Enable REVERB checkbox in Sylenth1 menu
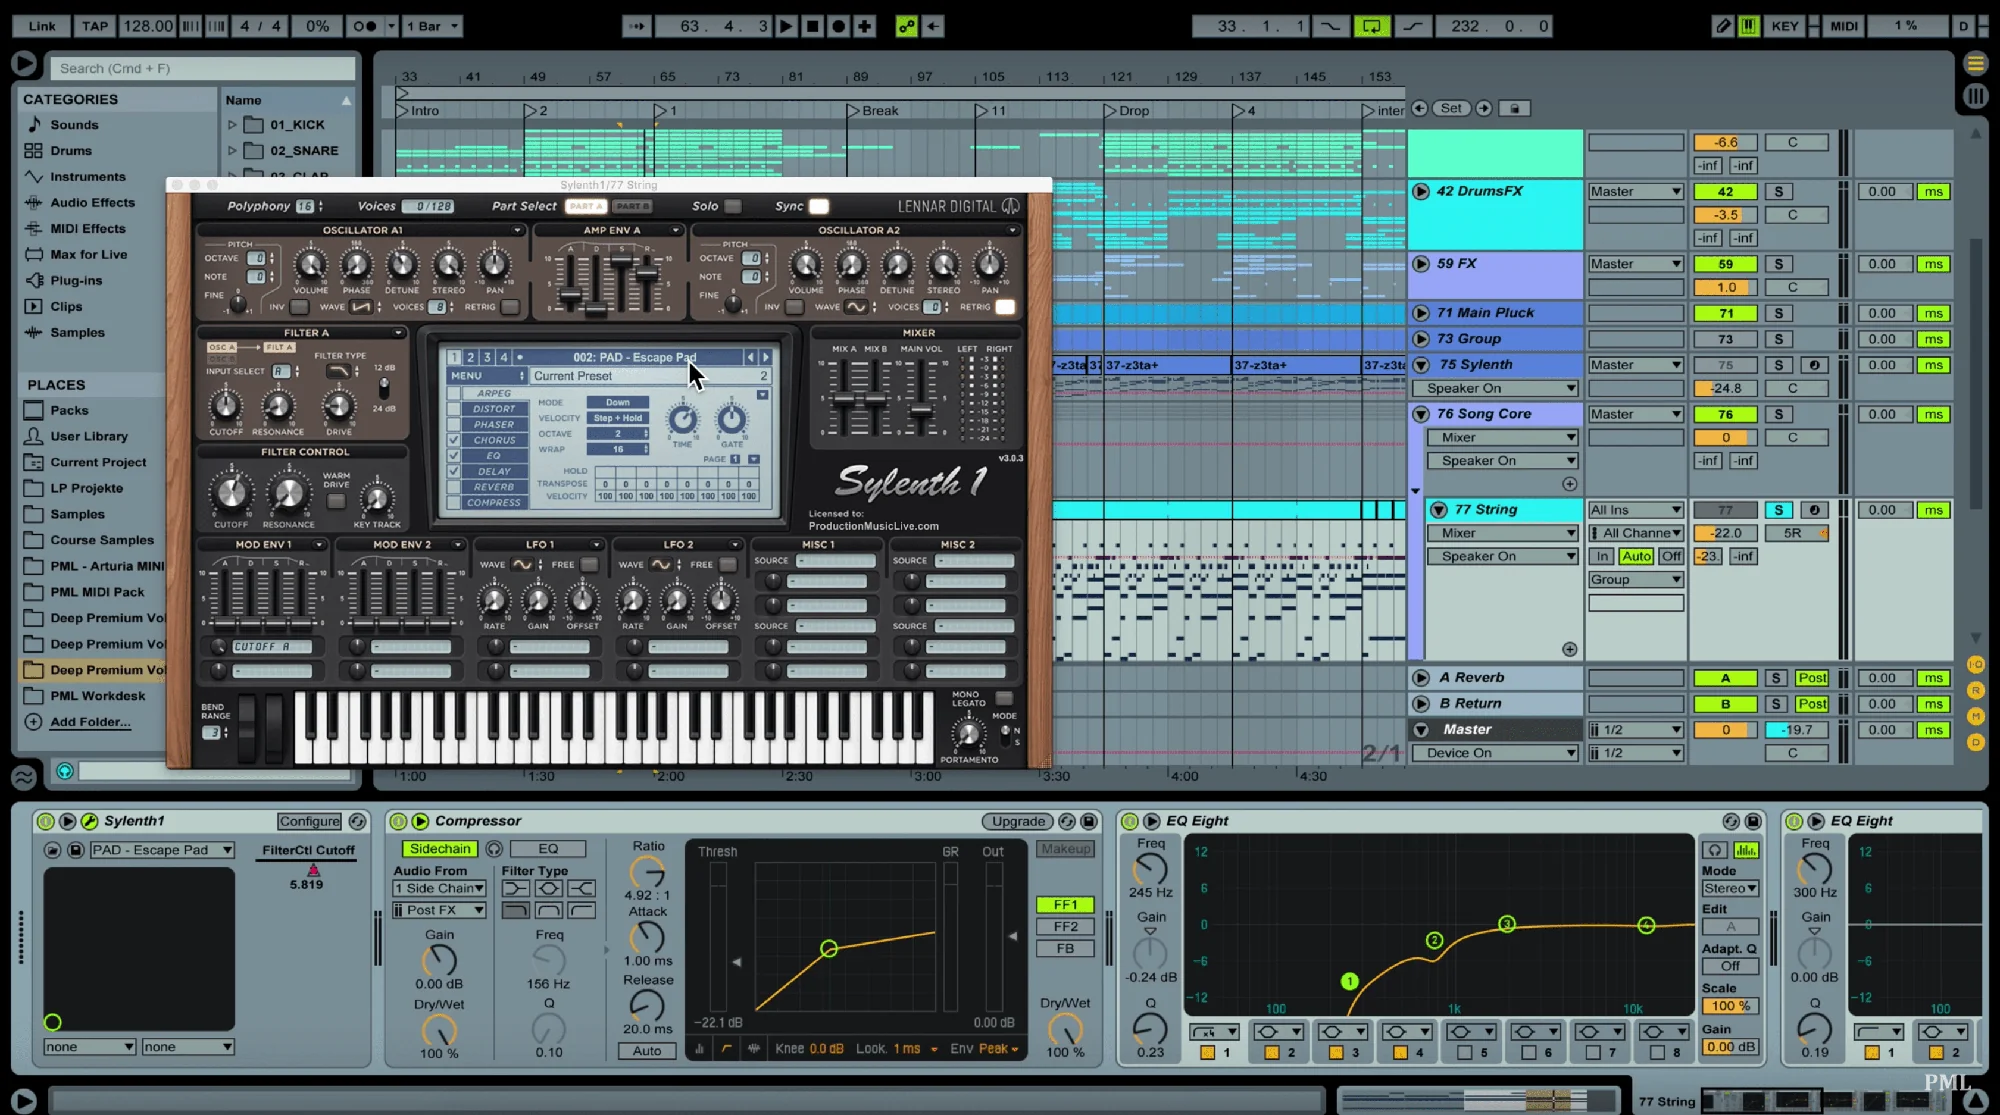This screenshot has width=2000, height=1115. click(x=454, y=487)
